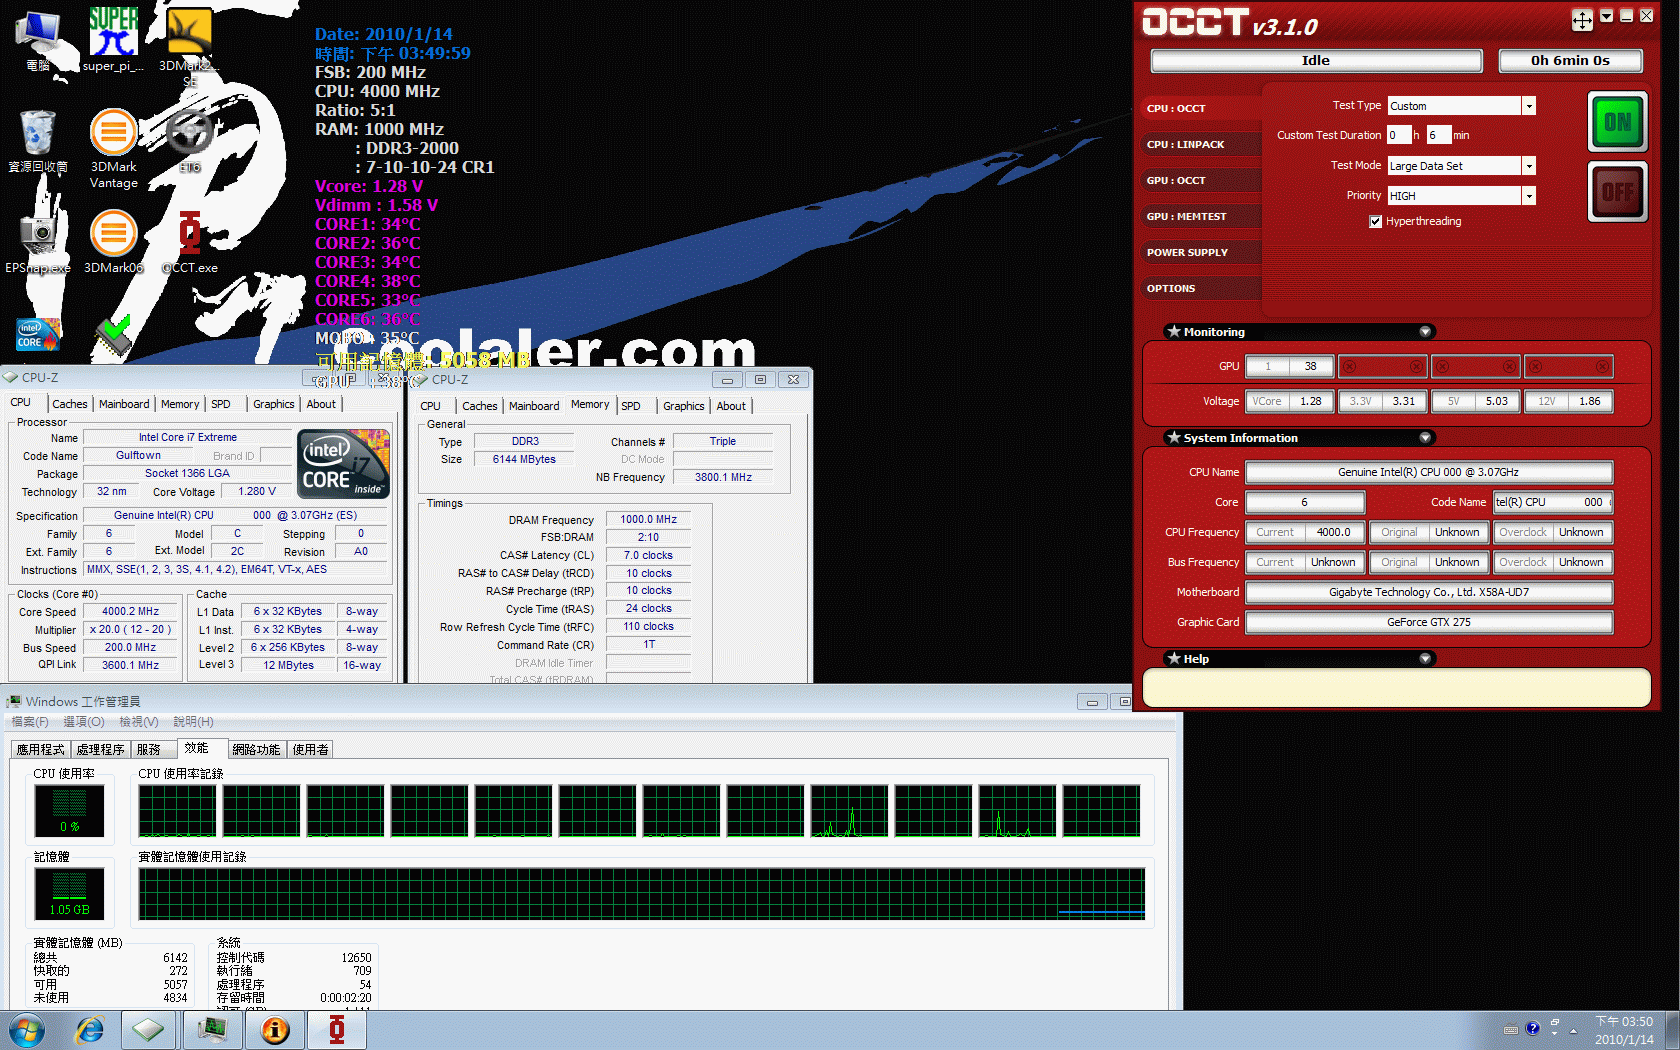Switch to Caches tab in left CPU-Z window
This screenshot has width=1680, height=1050.
point(70,404)
